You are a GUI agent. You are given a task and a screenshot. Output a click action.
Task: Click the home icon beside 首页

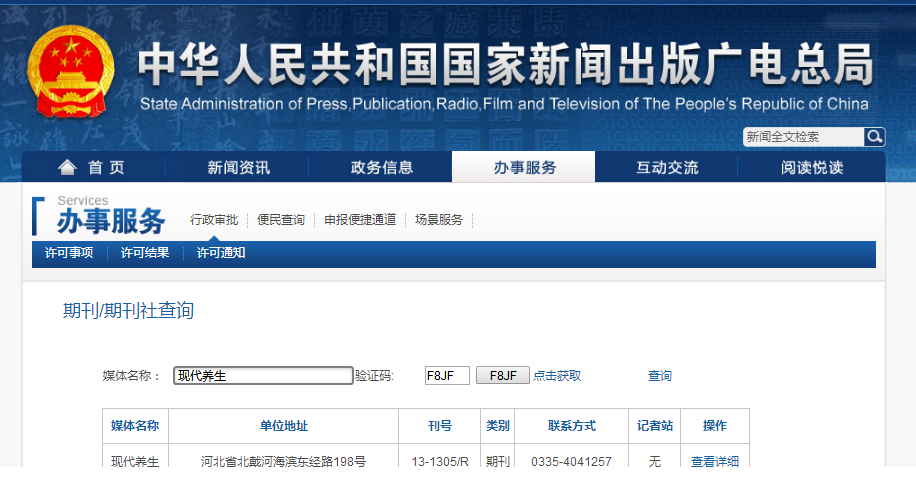click(67, 168)
